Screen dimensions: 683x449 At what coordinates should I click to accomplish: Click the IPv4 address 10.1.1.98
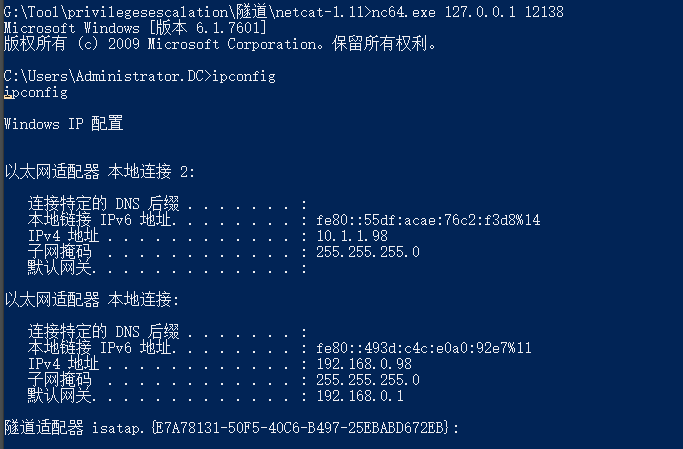point(352,236)
